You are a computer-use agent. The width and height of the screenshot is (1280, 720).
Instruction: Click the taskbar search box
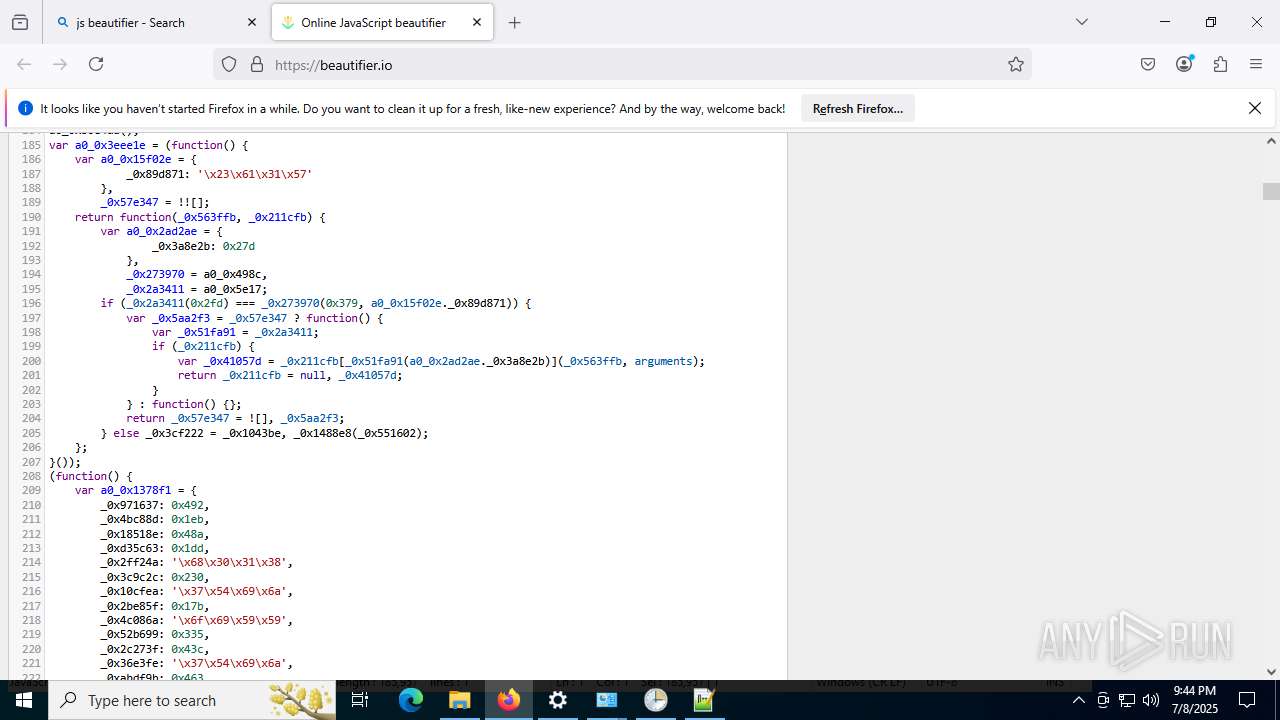click(x=193, y=700)
